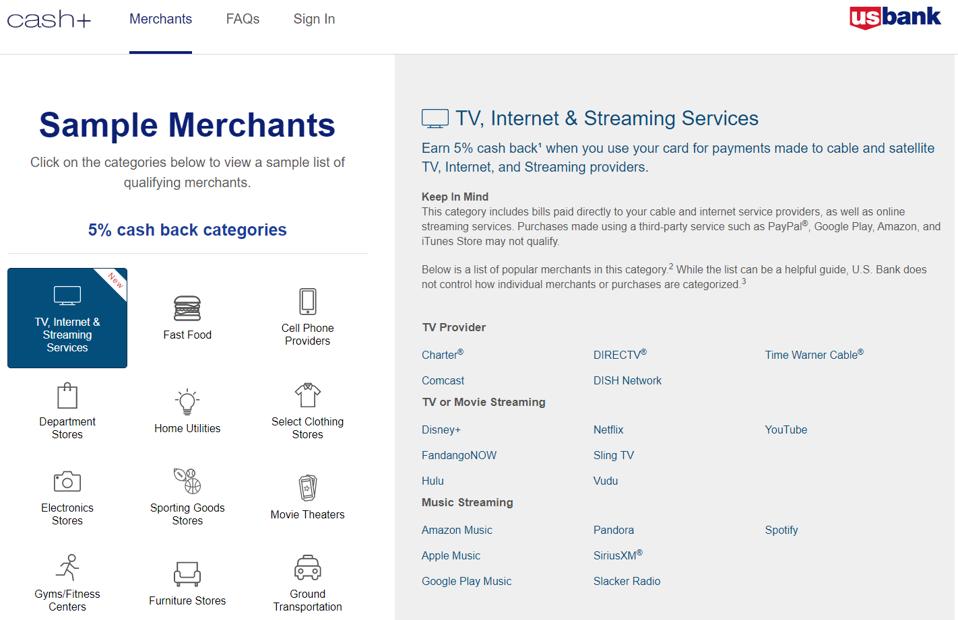The image size is (958, 620).
Task: Click the U.S. Bank logo
Action: click(x=895, y=16)
